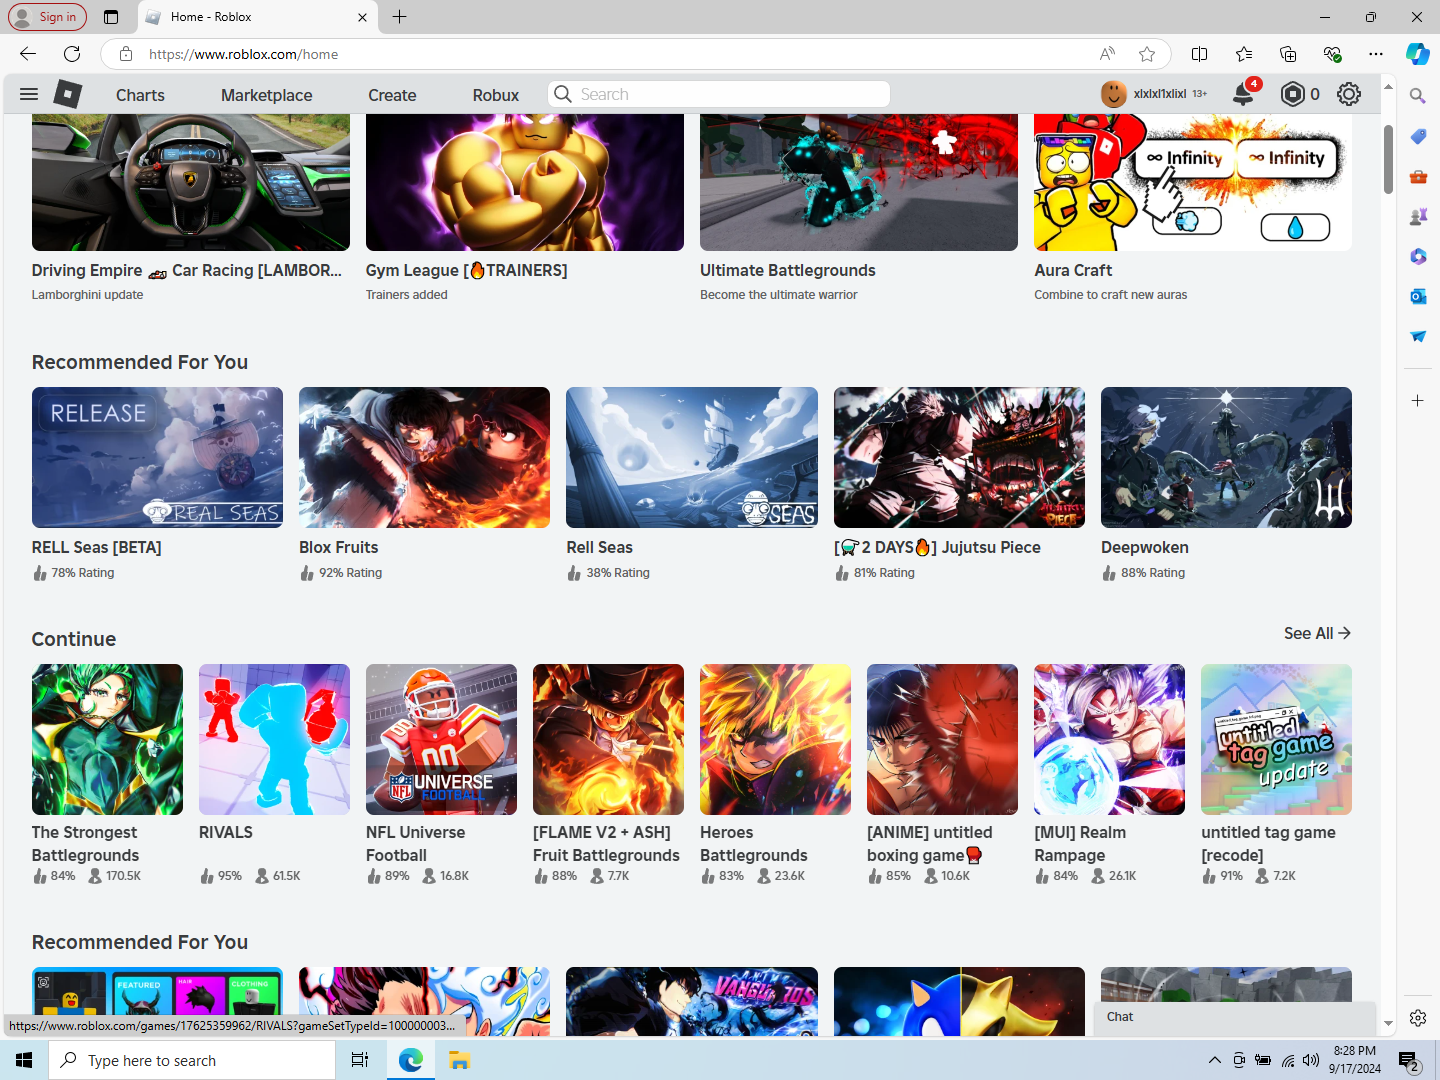Open Edge sidebar shopping tag icon
The height and width of the screenshot is (1080, 1440).
1418,136
